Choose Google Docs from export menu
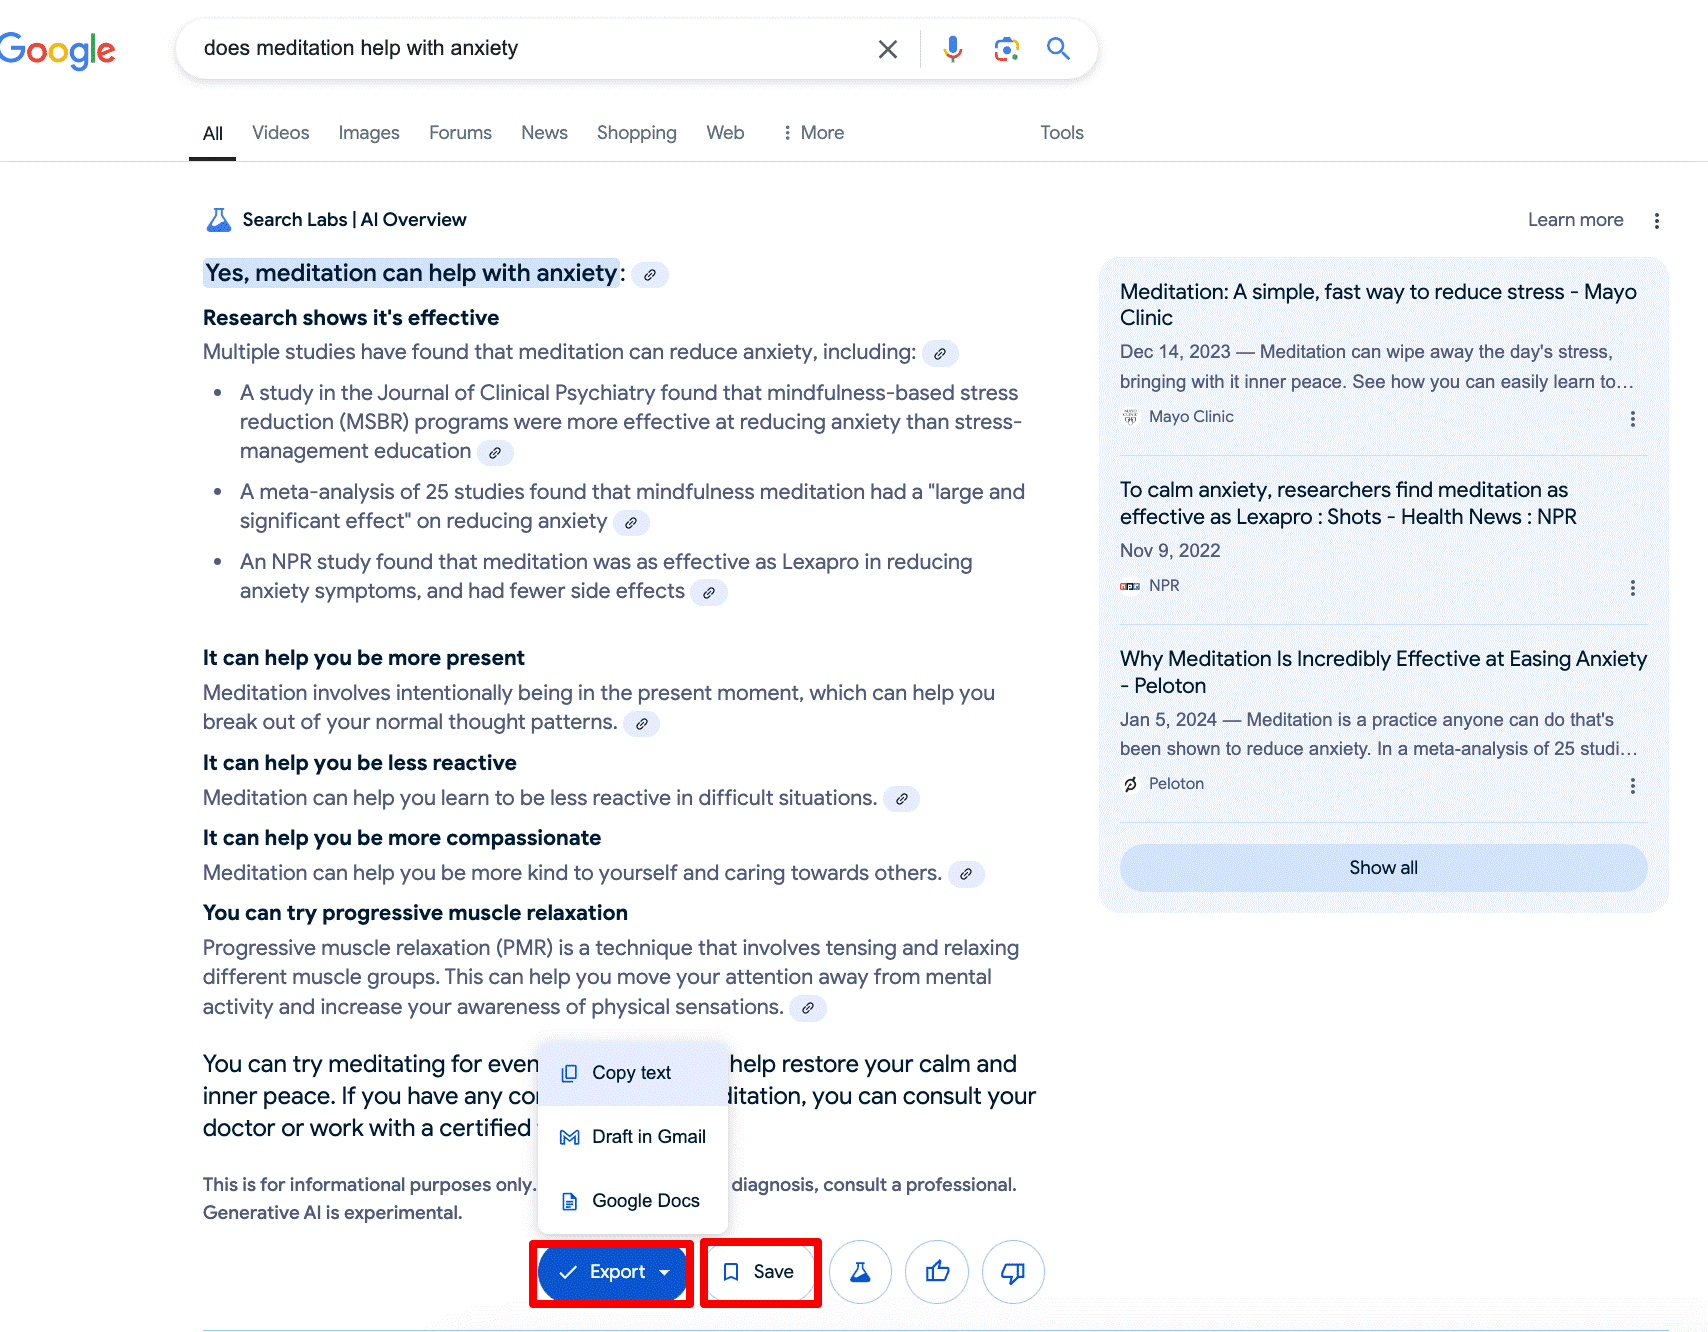Viewport: 1708px width, 1332px height. coord(633,1201)
